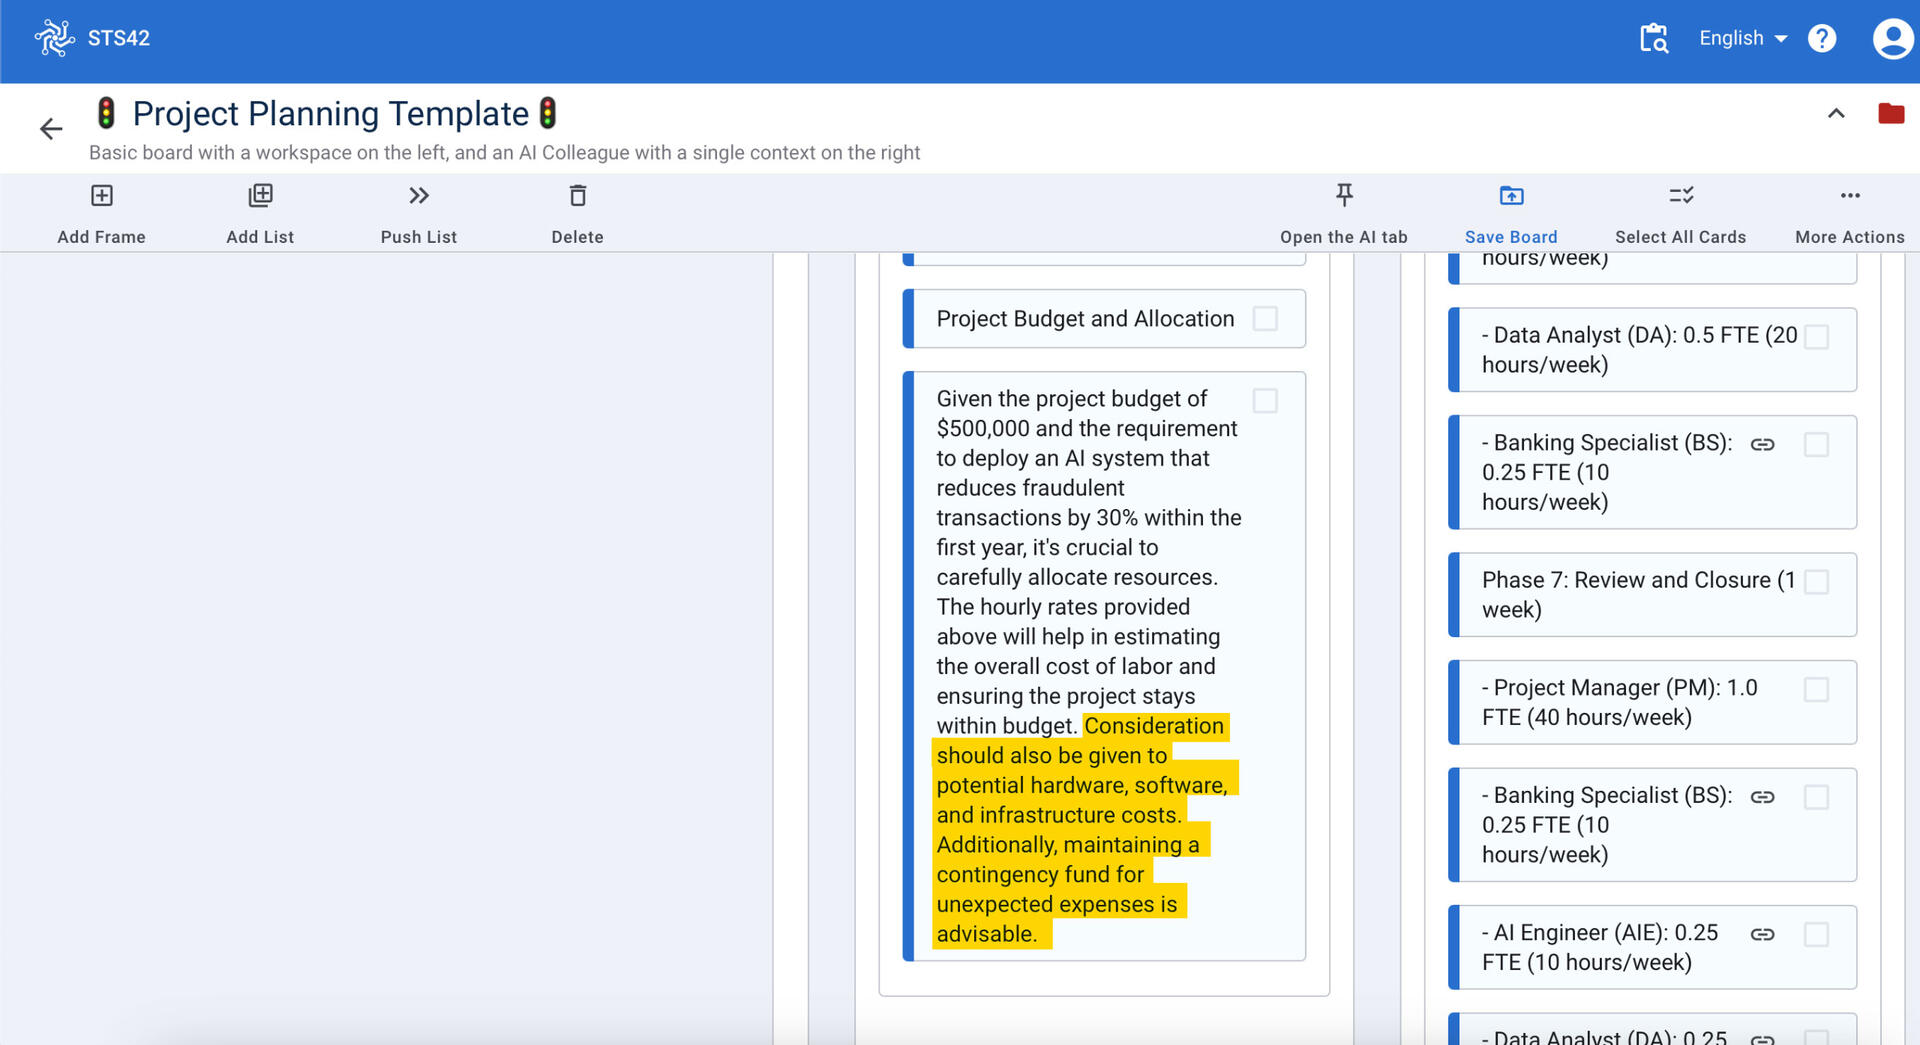This screenshot has width=1920, height=1045.
Task: Click Select All Cards icon
Action: (1680, 196)
